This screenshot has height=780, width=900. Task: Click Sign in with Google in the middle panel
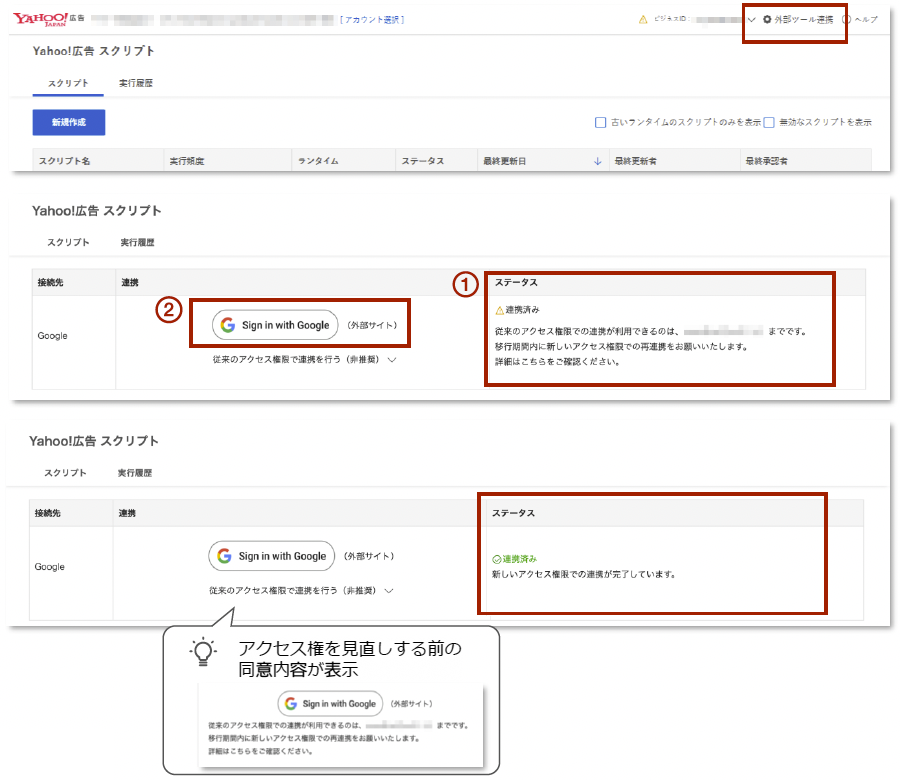(x=275, y=325)
